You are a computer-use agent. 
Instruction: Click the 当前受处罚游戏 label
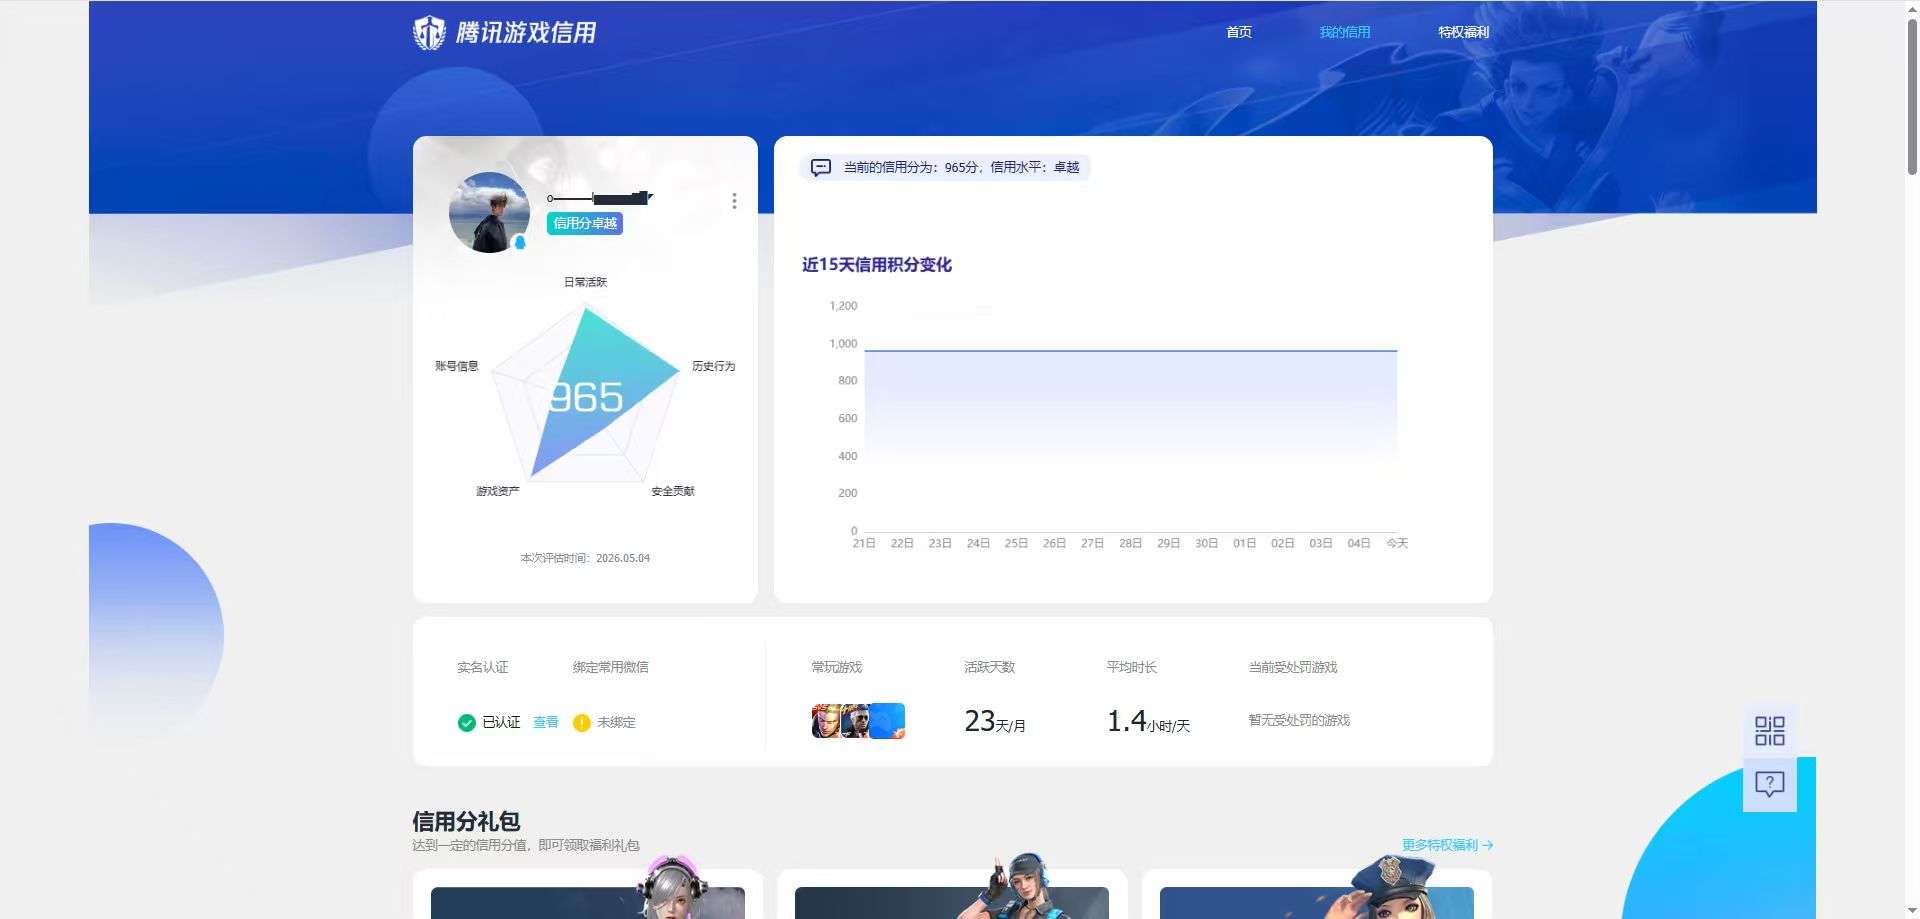1292,667
